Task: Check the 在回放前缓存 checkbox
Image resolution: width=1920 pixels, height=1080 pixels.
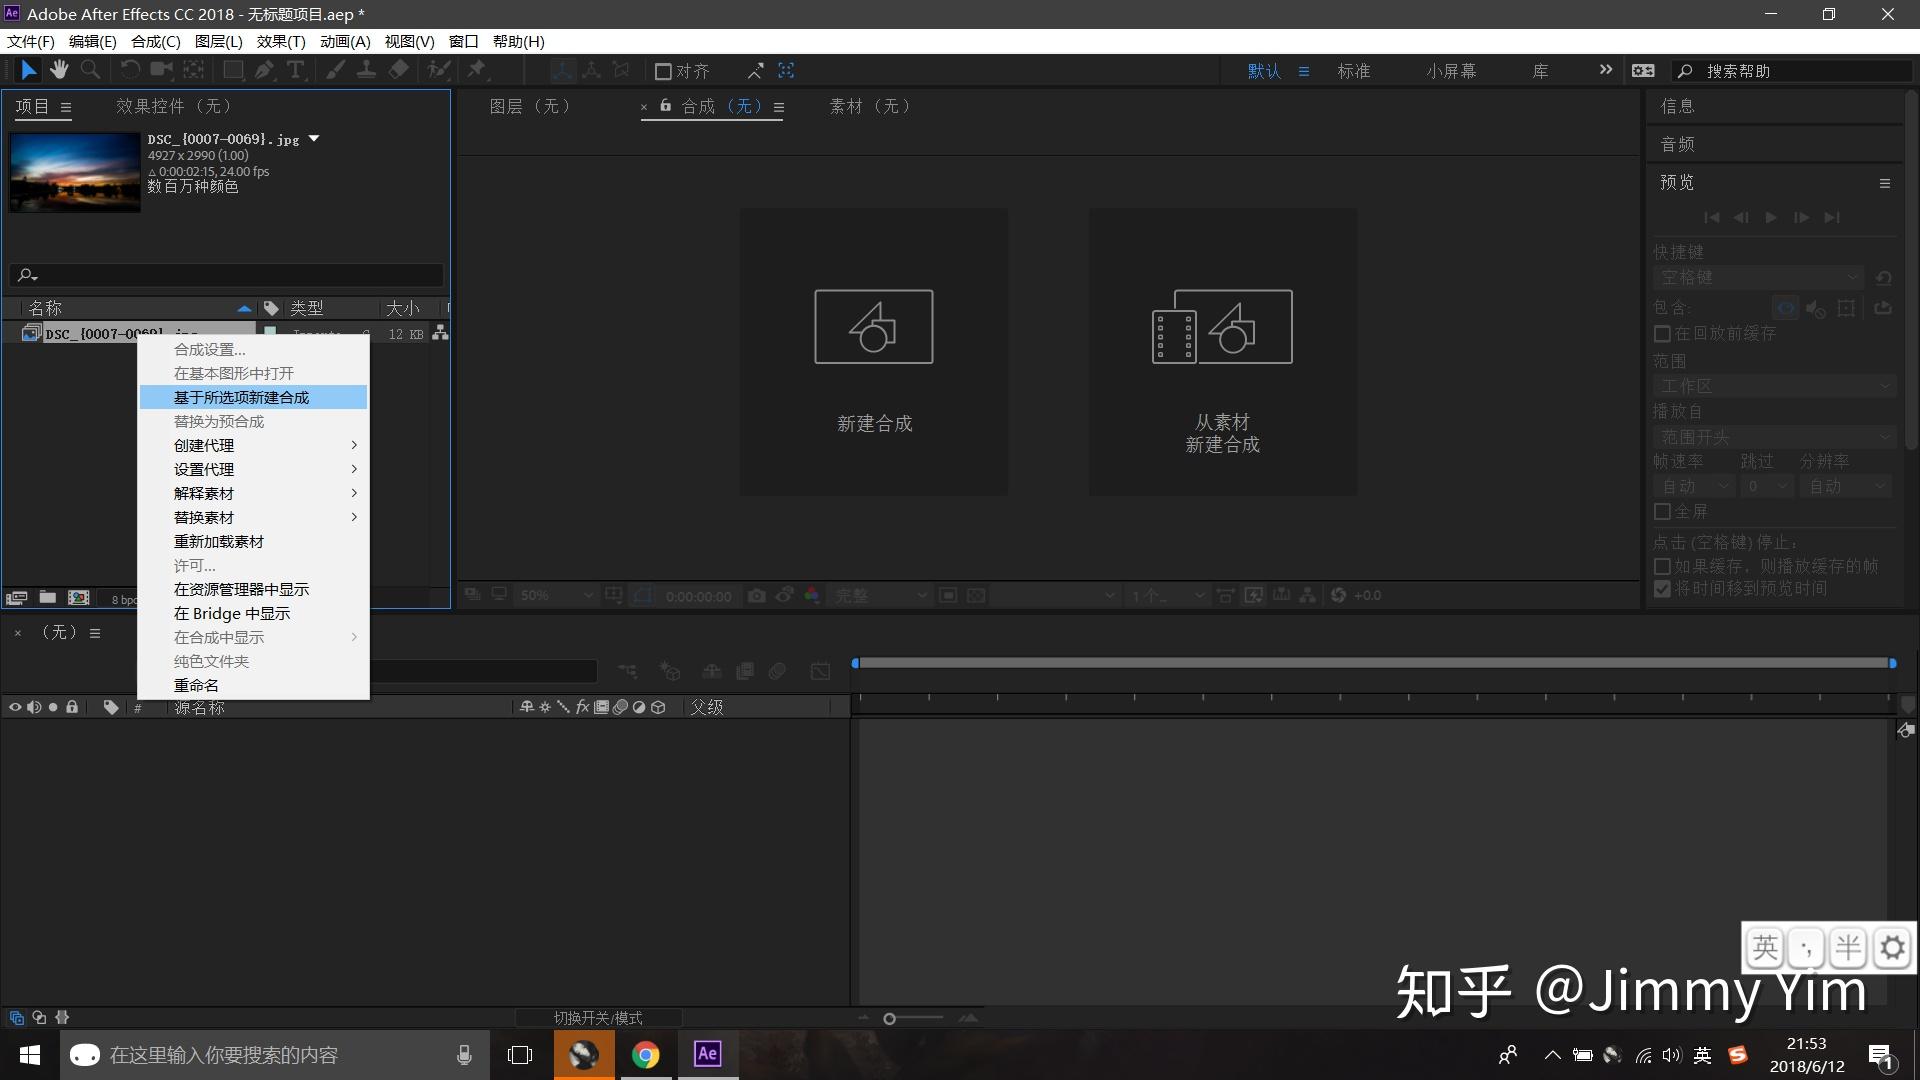Action: 1662,333
